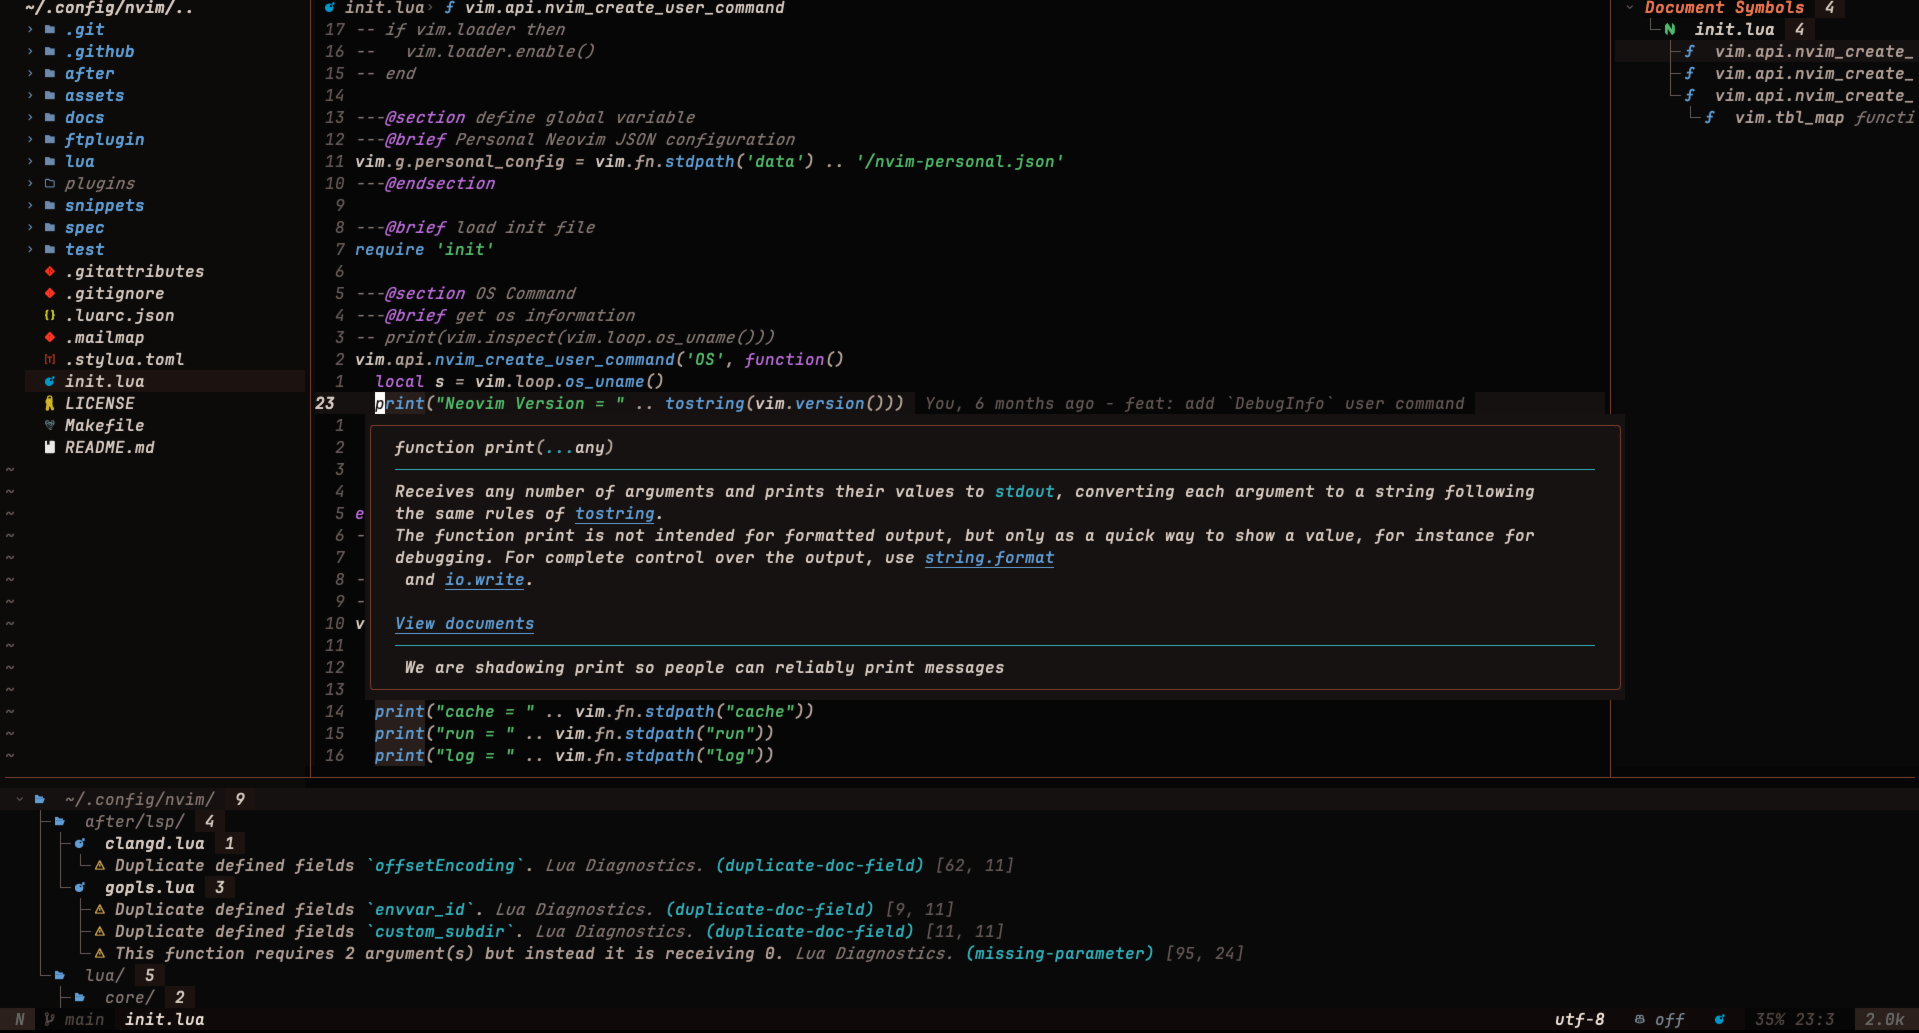1919x1033 pixels.
Task: Click the utf-8 encoding indicator
Action: [1580, 1020]
